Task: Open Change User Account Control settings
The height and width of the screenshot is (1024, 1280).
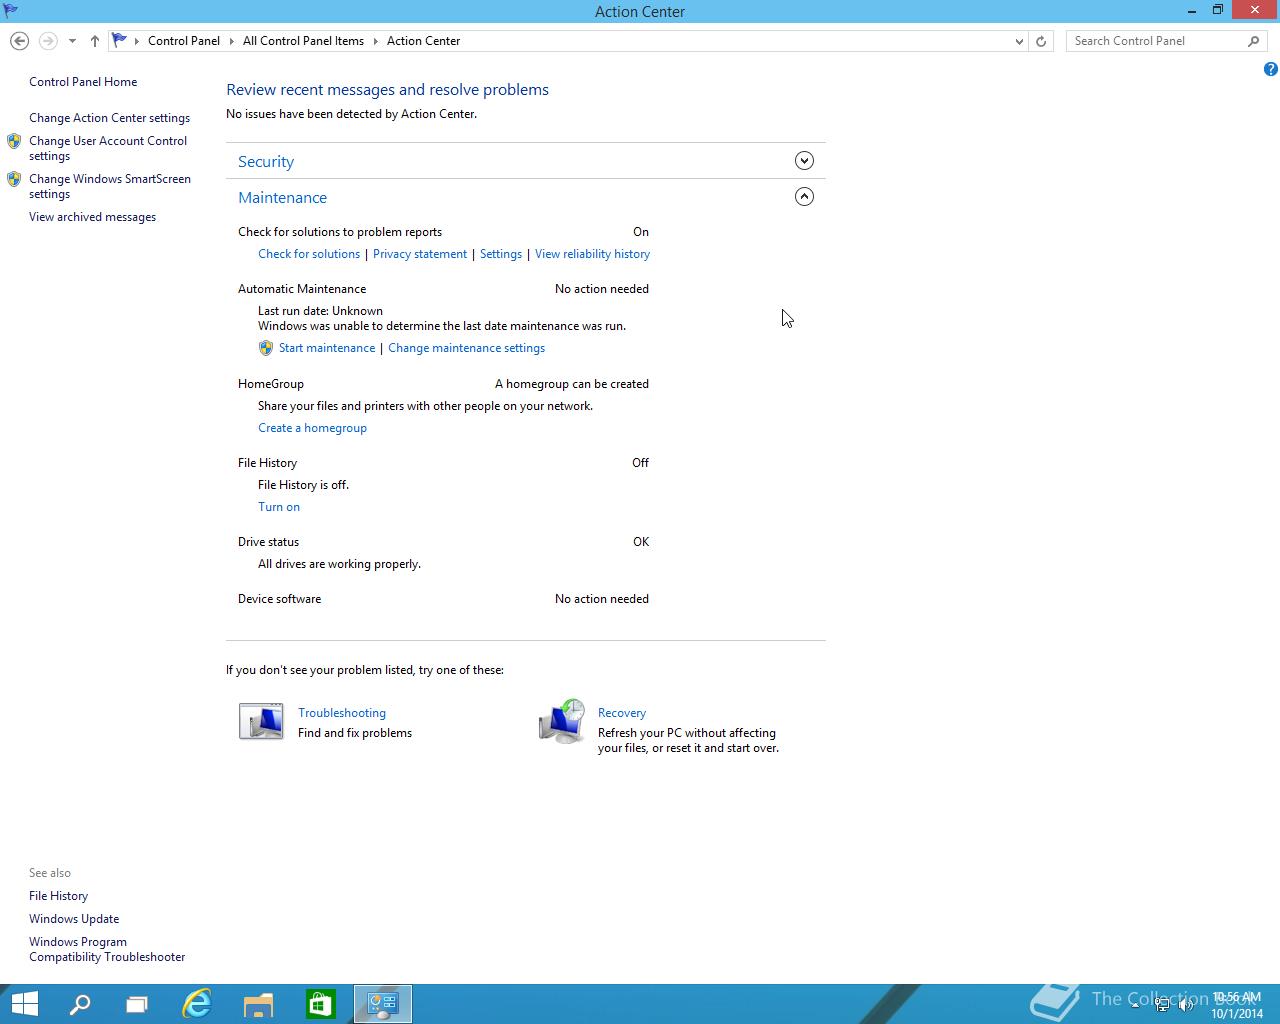Action: click(x=108, y=148)
